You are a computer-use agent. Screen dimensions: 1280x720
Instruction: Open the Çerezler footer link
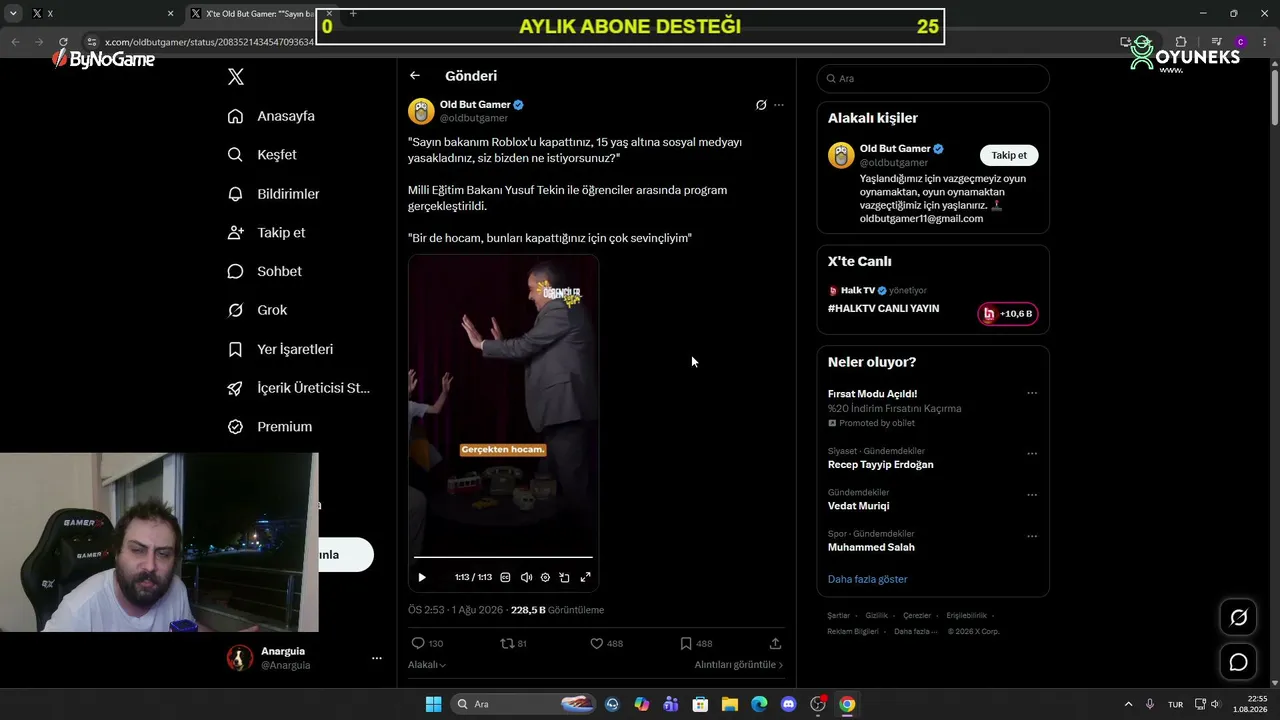point(917,616)
